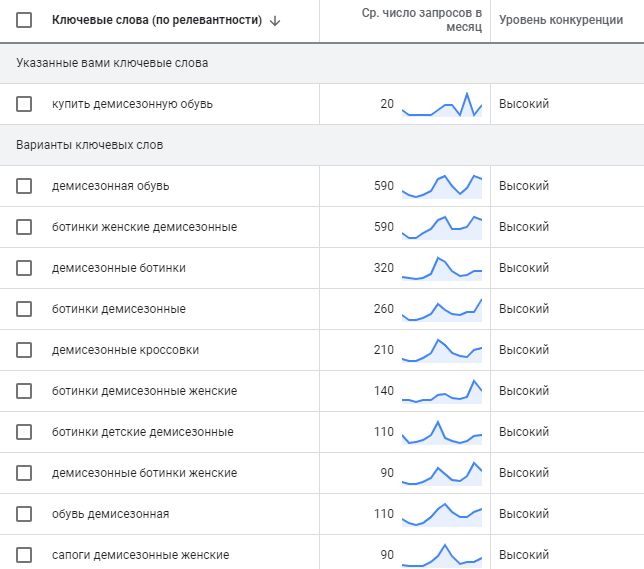Click the sort arrow beside Ключевые слова header
Image resolution: width=644 pixels, height=569 pixels.
click(275, 21)
